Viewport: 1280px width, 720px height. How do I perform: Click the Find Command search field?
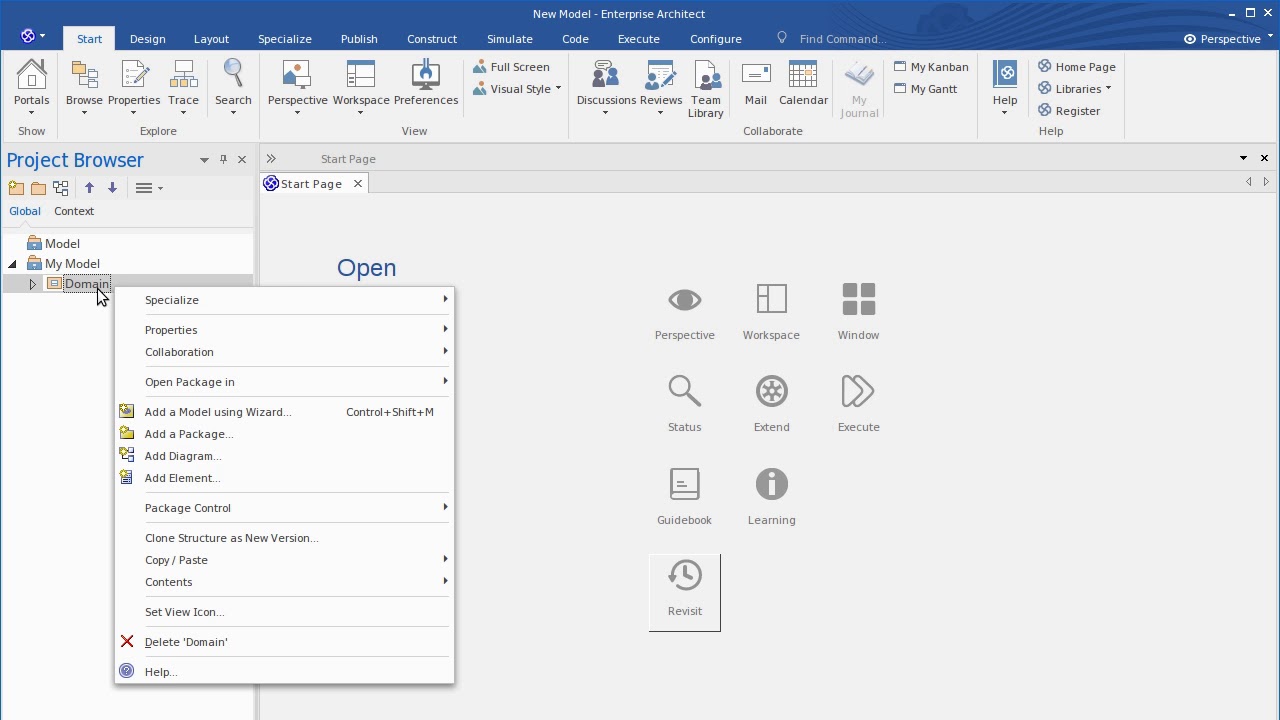click(x=842, y=39)
